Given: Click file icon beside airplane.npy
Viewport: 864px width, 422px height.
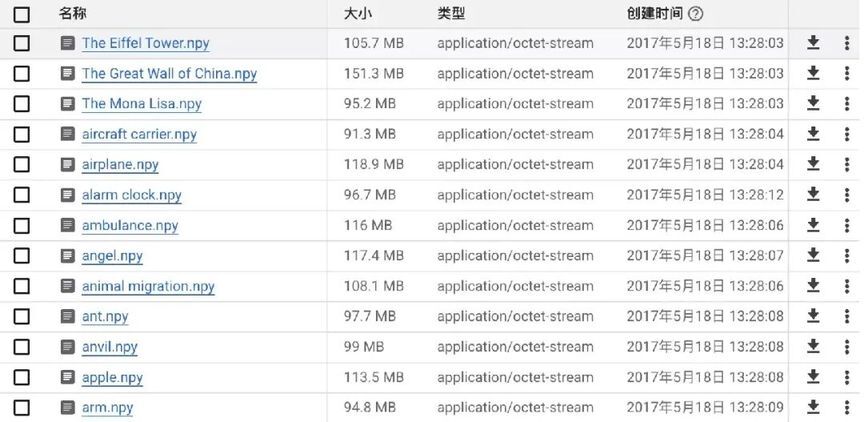Looking at the screenshot, I should click(x=68, y=165).
